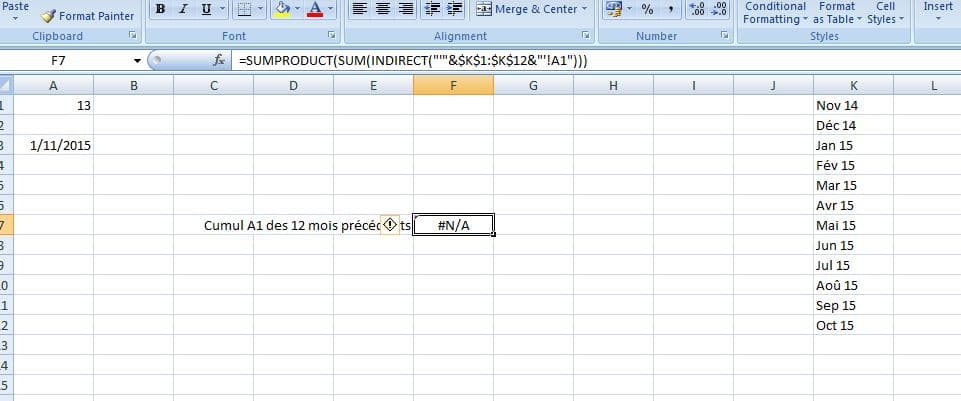Open Conditional Formatting menu
The height and width of the screenshot is (401, 961).
775,12
